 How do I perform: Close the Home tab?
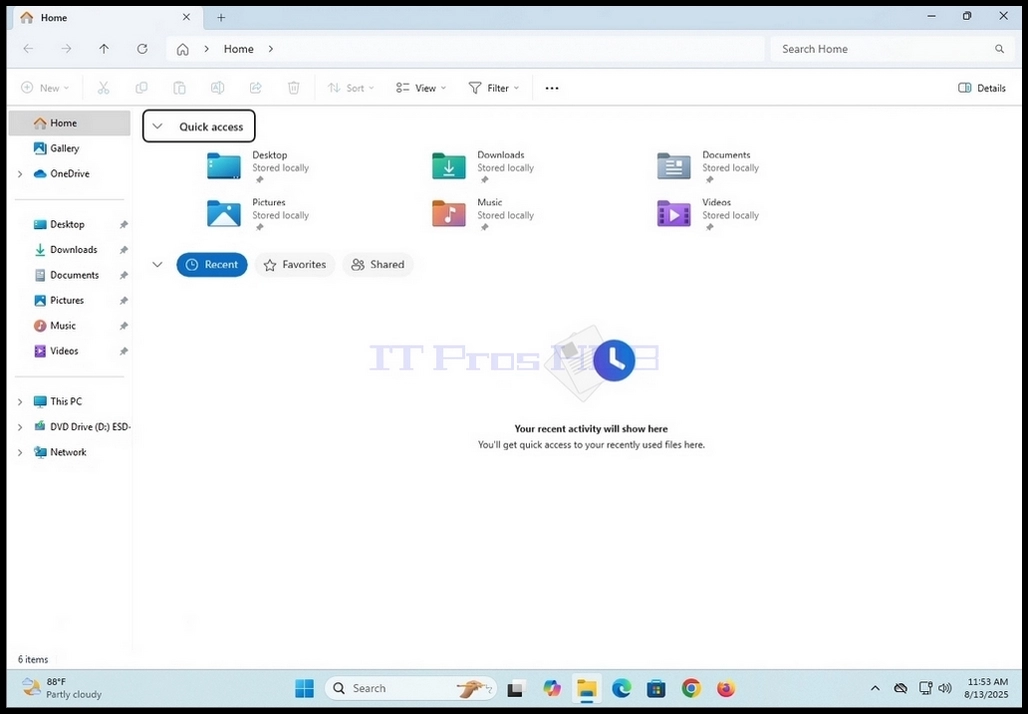pyautogui.click(x=186, y=18)
